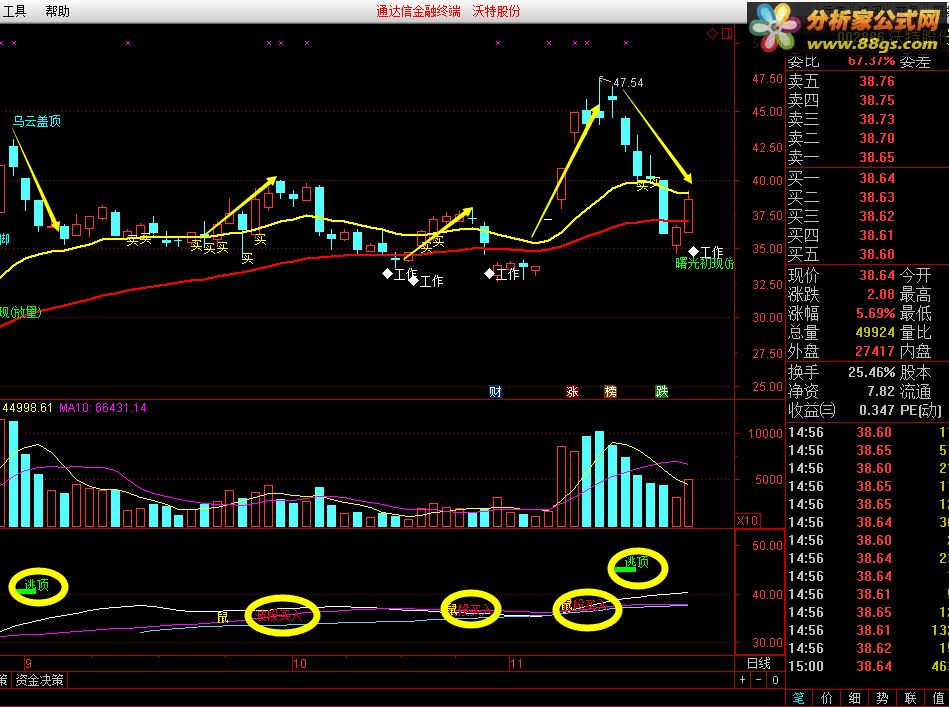Click the 收益(三) 0.347 field
This screenshot has height=707, width=949.
click(x=841, y=410)
